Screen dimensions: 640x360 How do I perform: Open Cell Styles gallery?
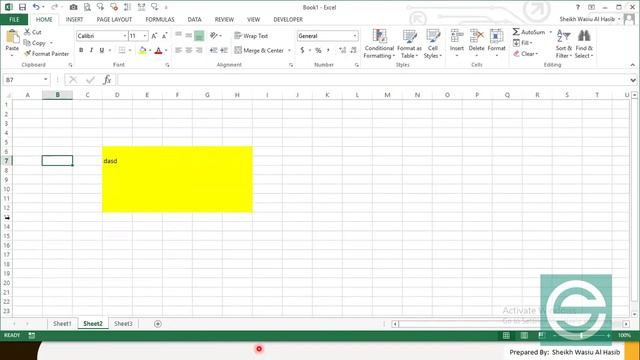[x=433, y=44]
